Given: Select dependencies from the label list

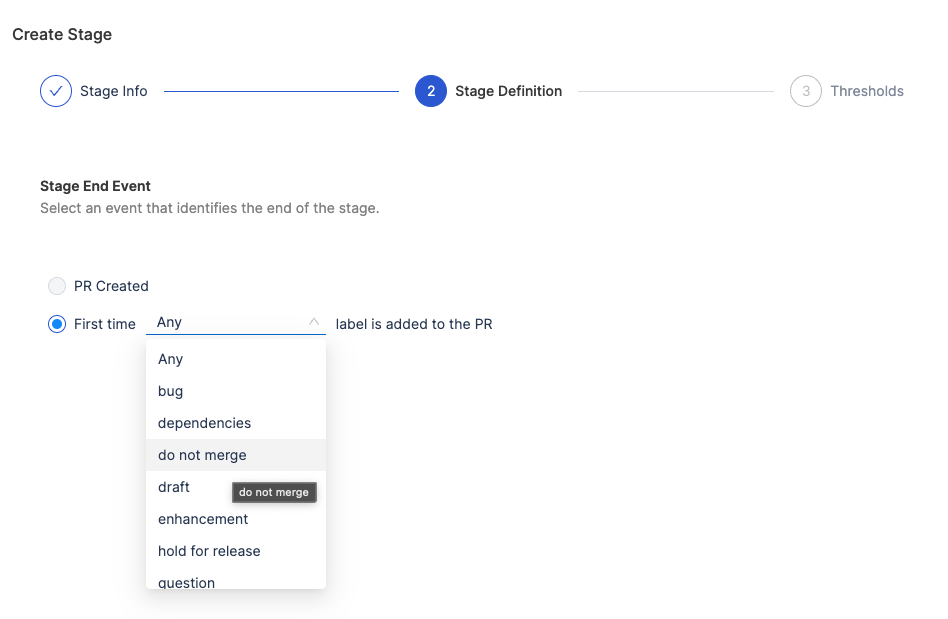Looking at the screenshot, I should 205,423.
